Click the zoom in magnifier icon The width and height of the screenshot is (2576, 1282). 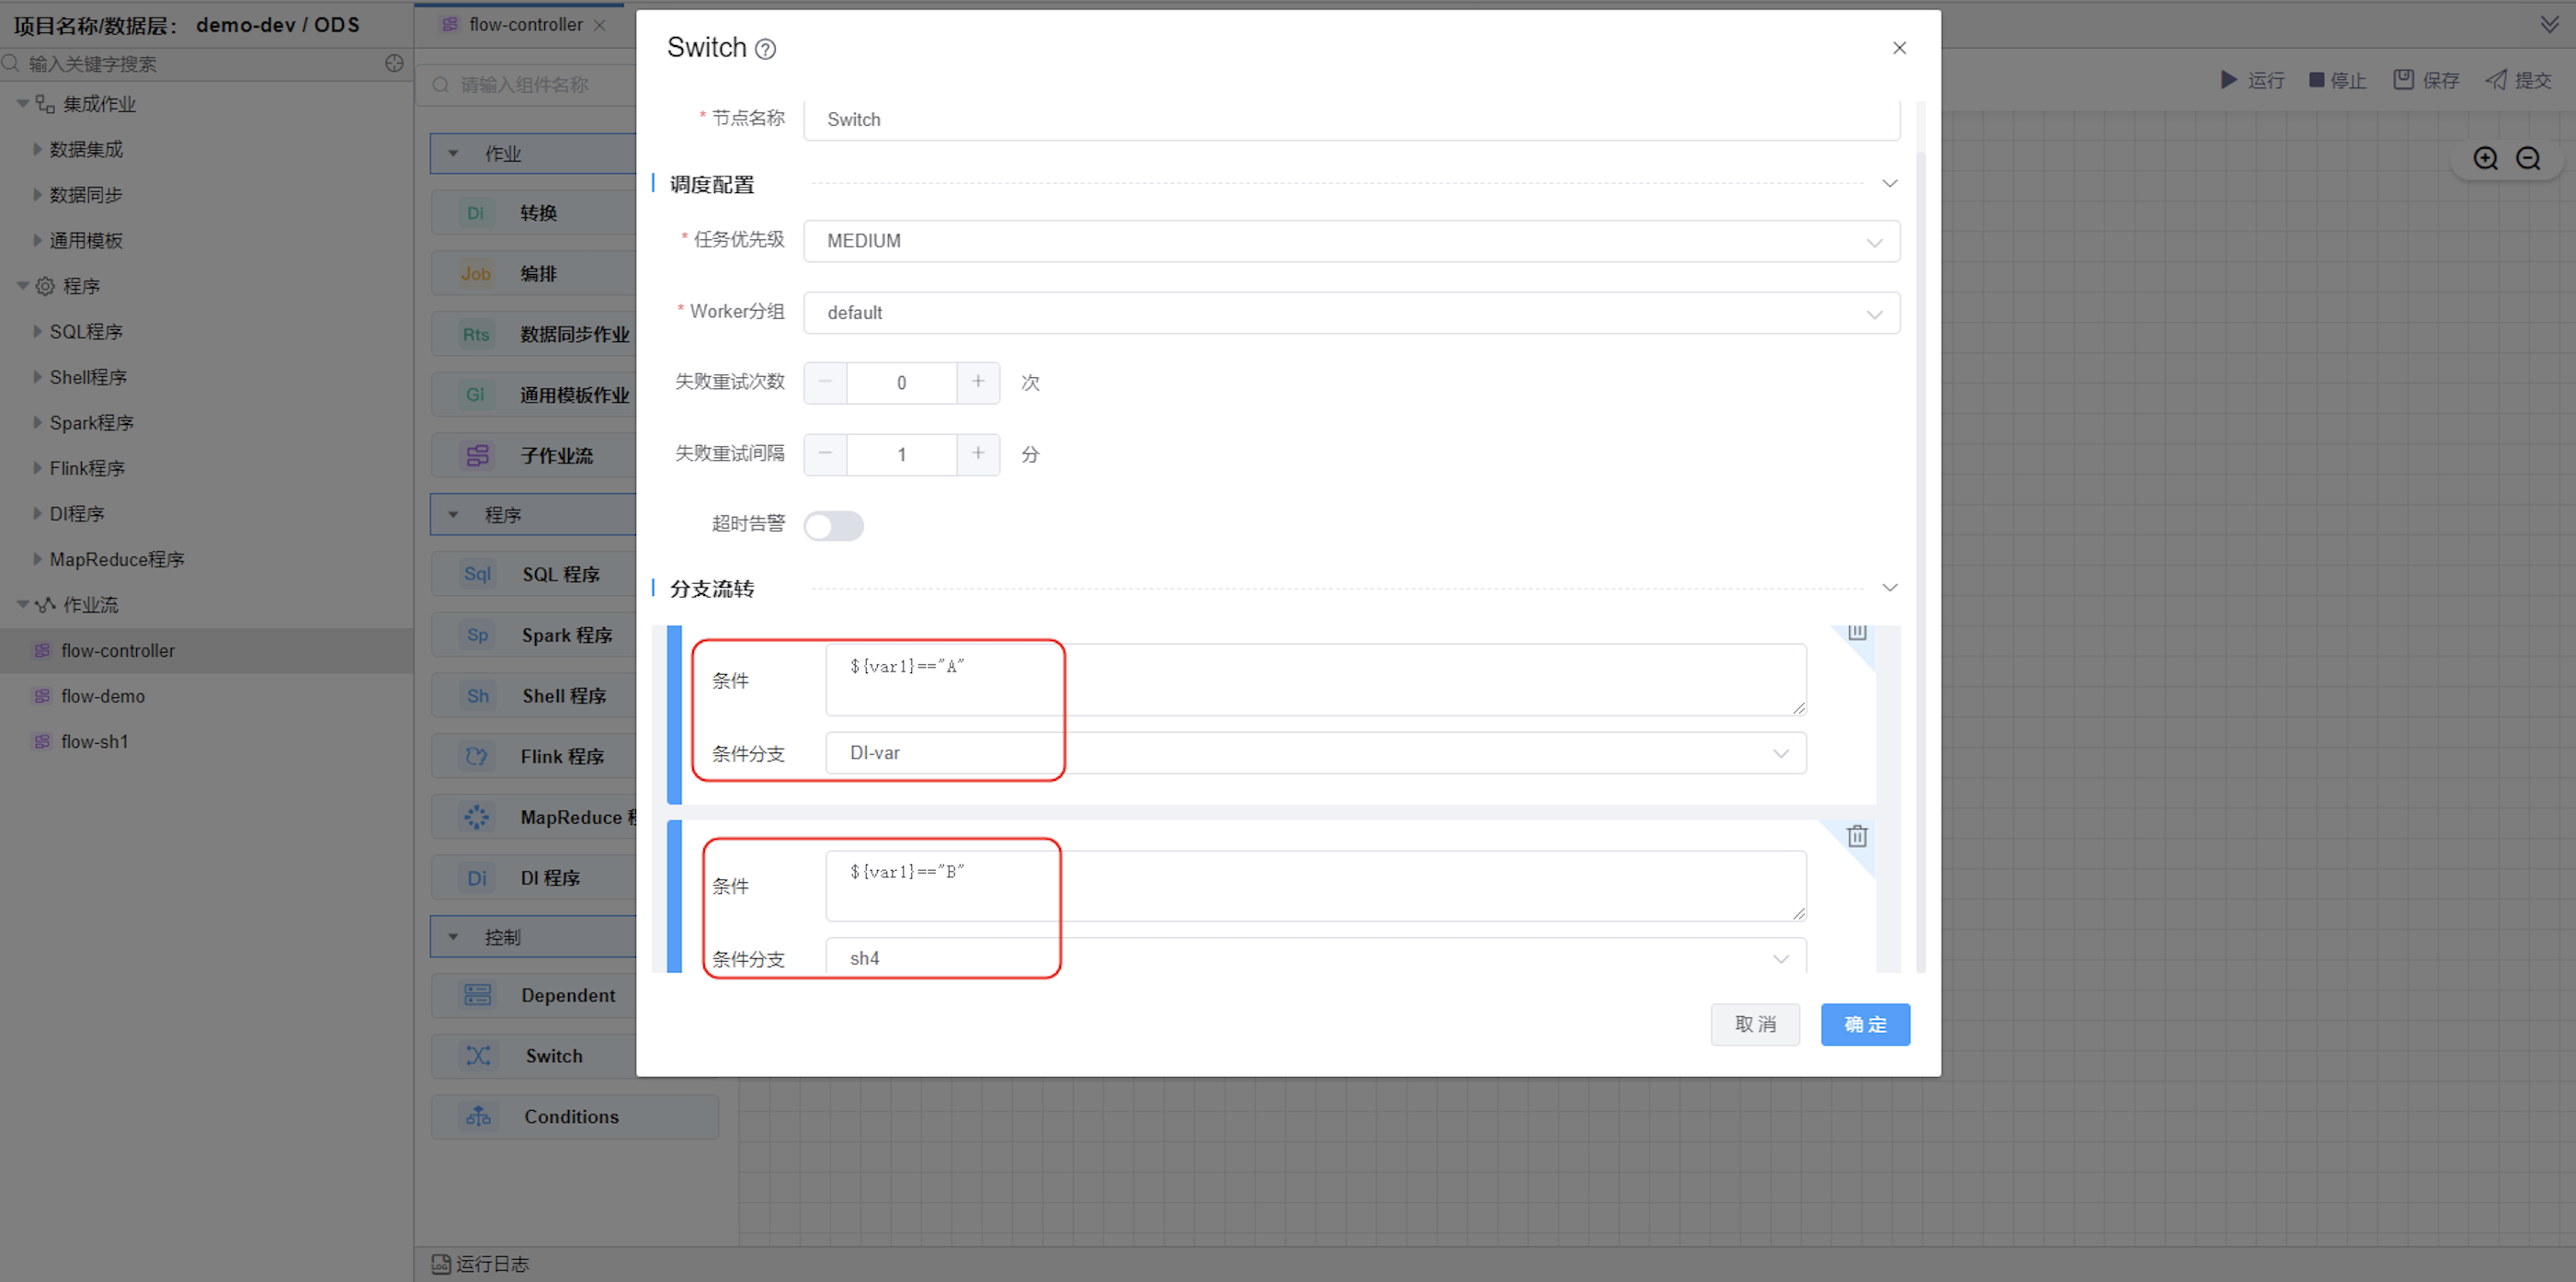2485,158
